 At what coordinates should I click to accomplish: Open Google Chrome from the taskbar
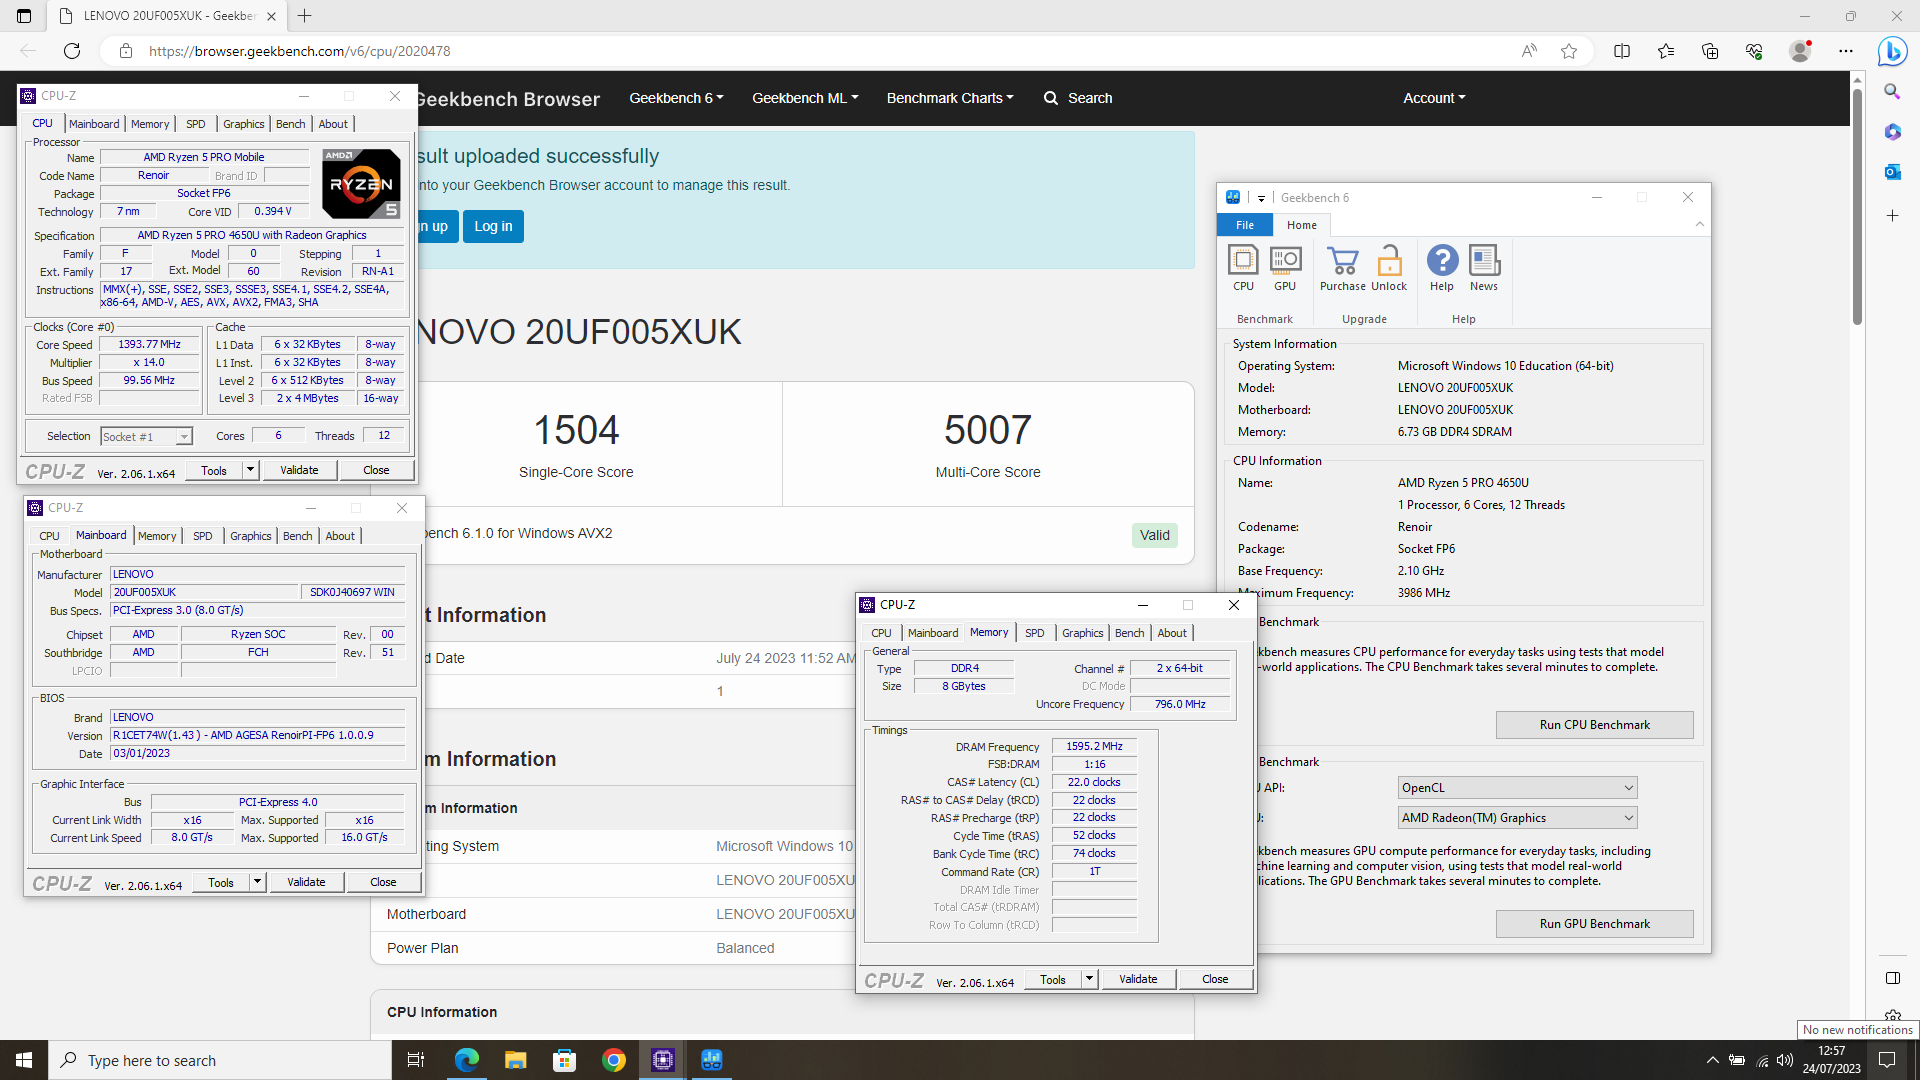click(614, 1060)
